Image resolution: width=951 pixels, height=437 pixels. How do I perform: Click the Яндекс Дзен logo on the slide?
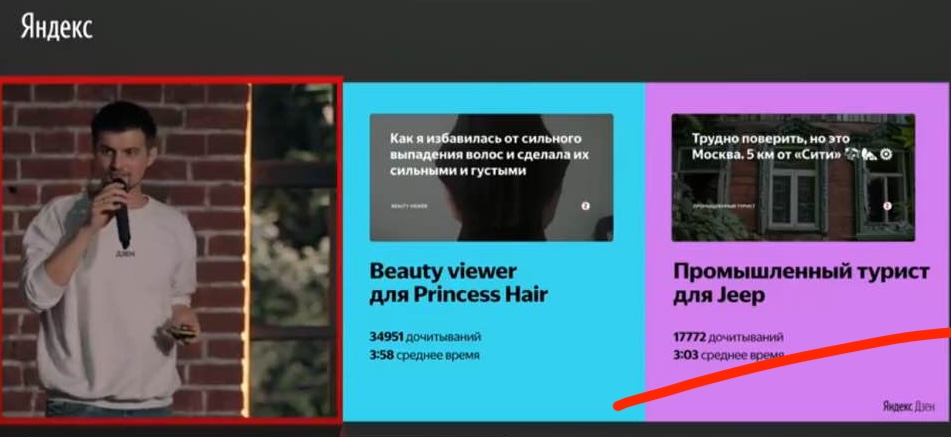click(908, 407)
